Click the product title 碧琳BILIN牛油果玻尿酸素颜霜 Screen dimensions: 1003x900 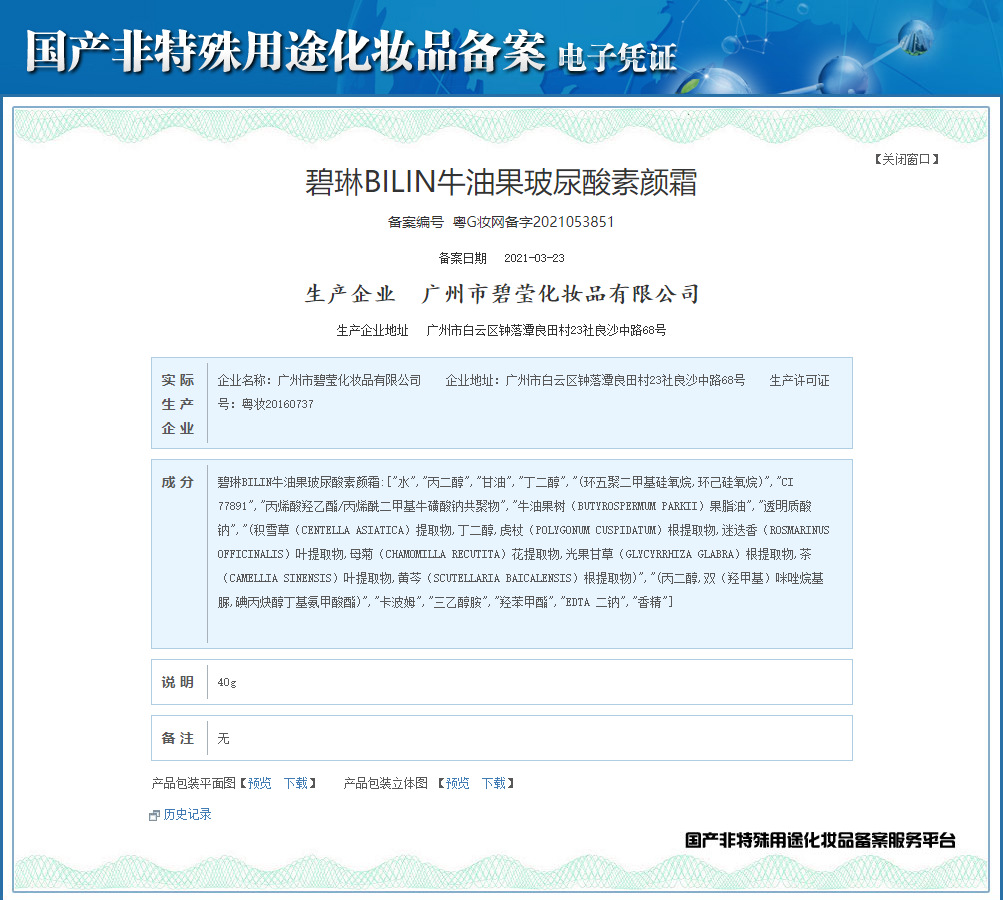pos(501,183)
